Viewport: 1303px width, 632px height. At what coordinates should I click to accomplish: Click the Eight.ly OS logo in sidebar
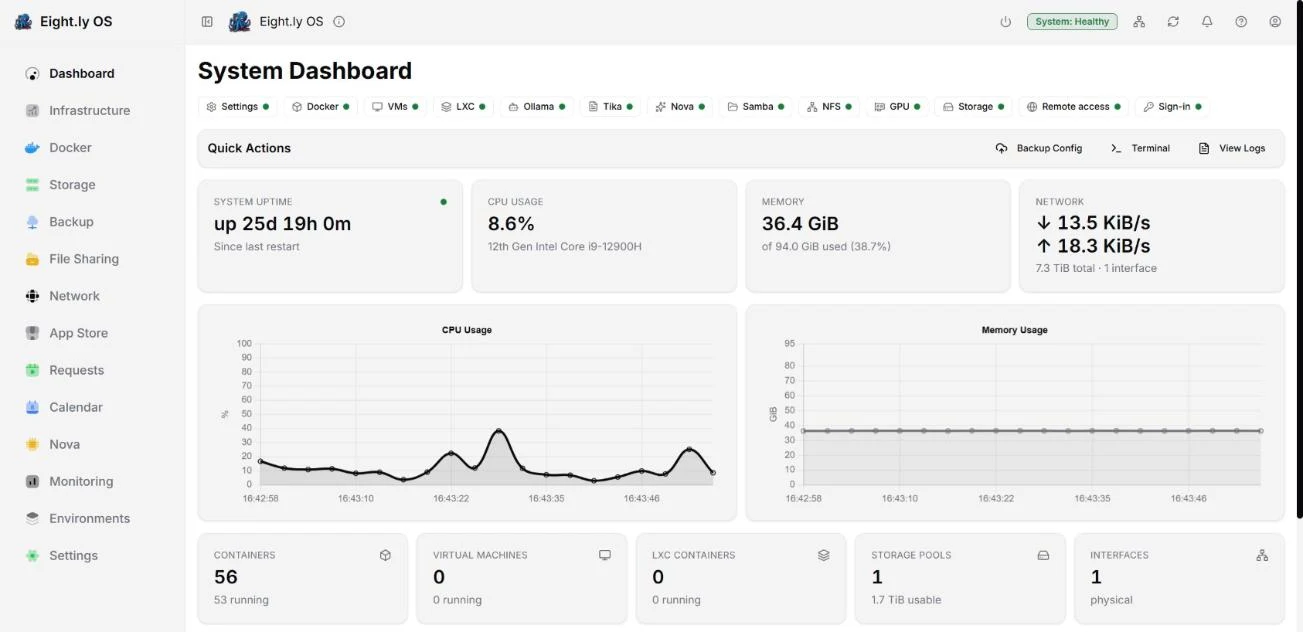pyautogui.click(x=23, y=21)
